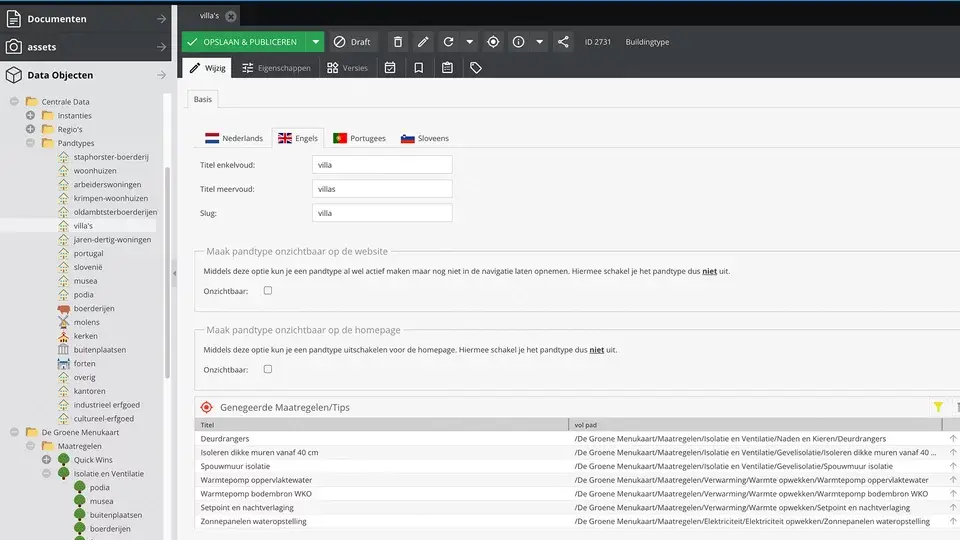The height and width of the screenshot is (540, 960).
Task: Switch to Engels language tab
Action: coord(298,138)
